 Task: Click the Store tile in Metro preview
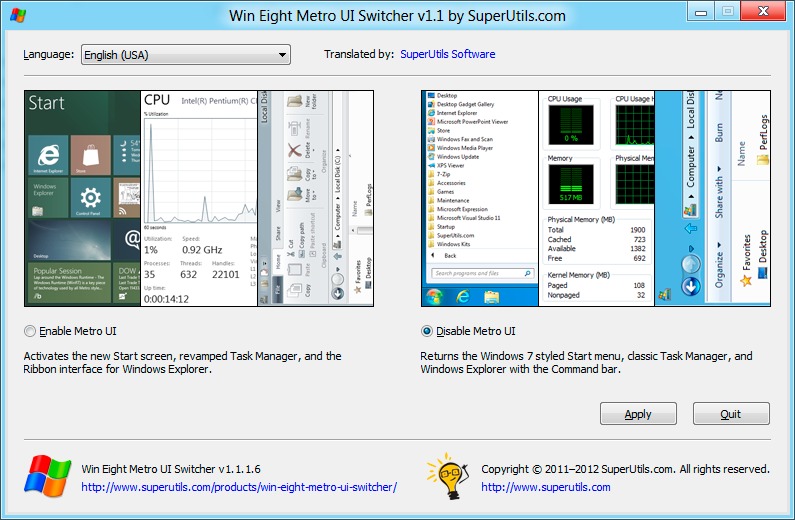pos(89,155)
